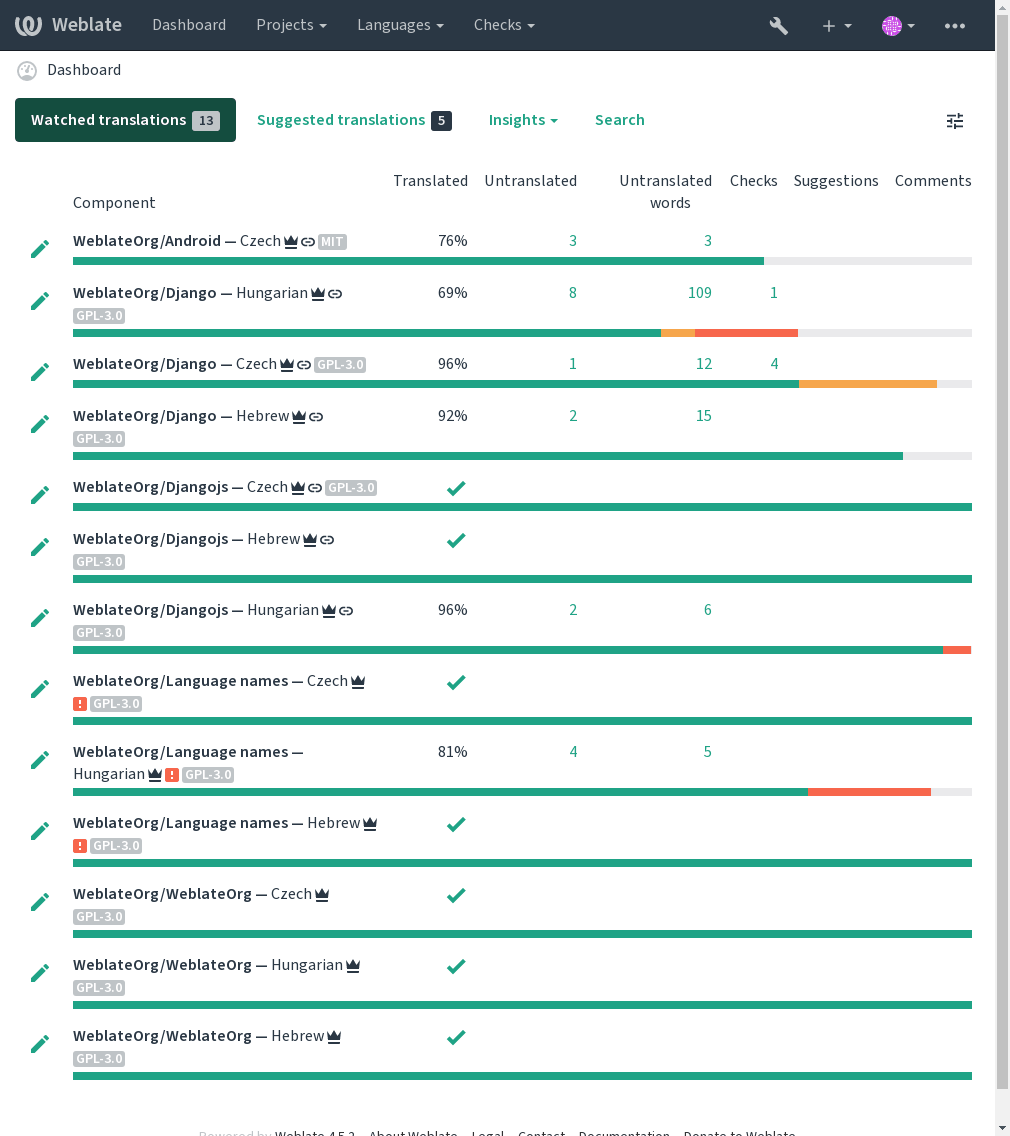Viewport: 1010px width, 1136px height.
Task: Expand the Projects dropdown menu
Action: pos(291,25)
